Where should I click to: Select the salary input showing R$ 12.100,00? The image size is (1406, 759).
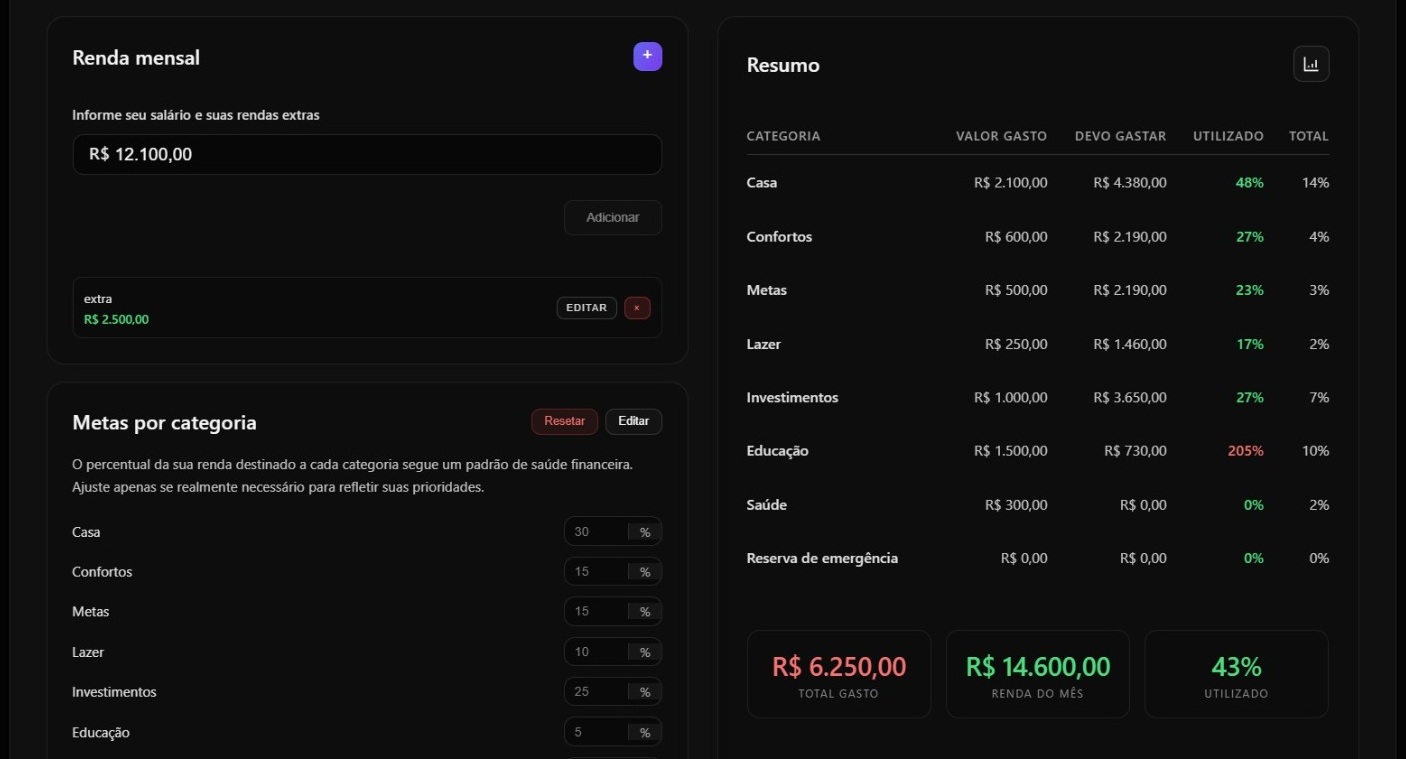[x=366, y=154]
